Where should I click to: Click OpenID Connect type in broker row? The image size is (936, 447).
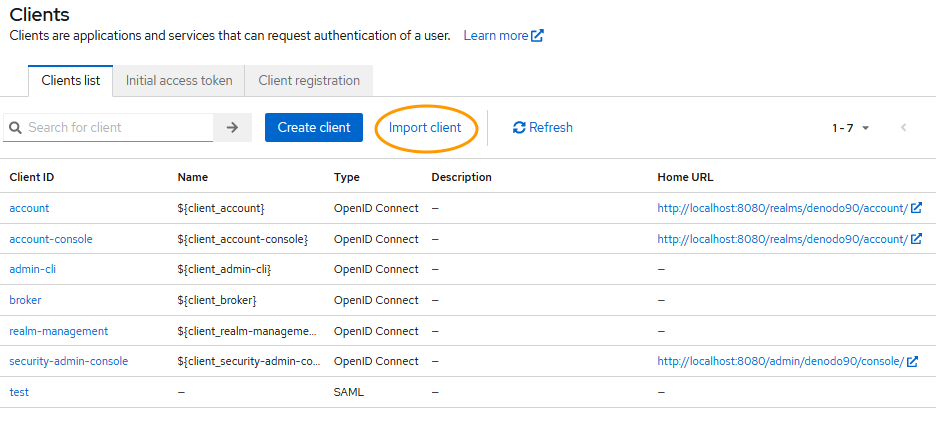point(376,300)
